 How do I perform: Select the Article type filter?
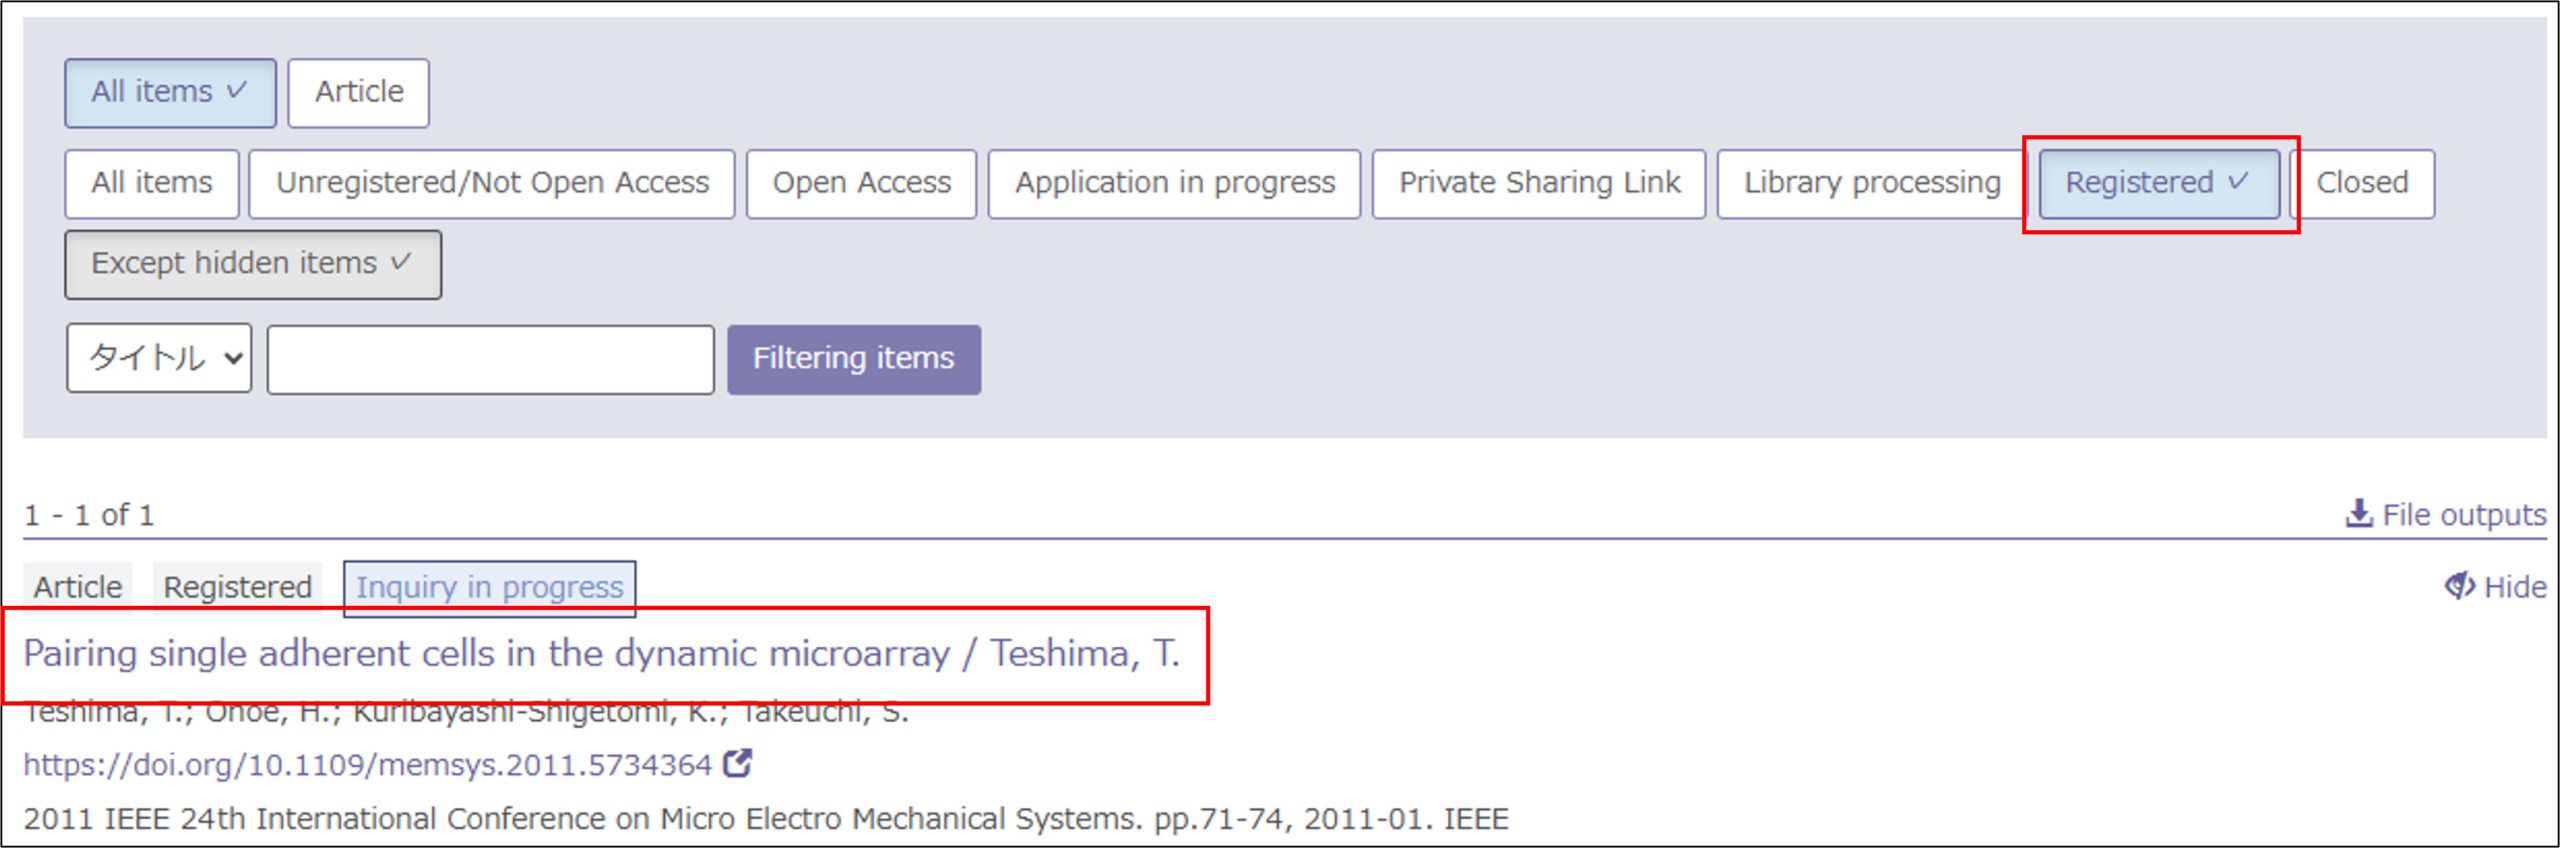tap(359, 93)
